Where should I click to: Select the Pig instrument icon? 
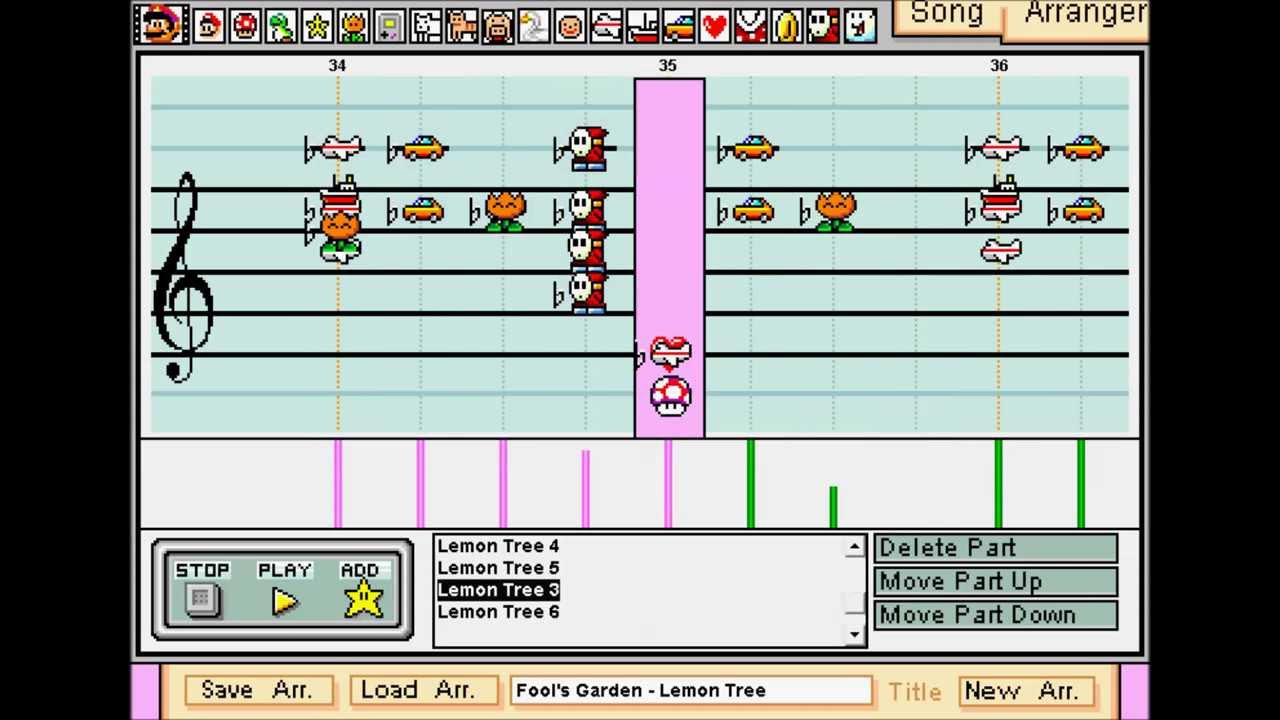(497, 24)
